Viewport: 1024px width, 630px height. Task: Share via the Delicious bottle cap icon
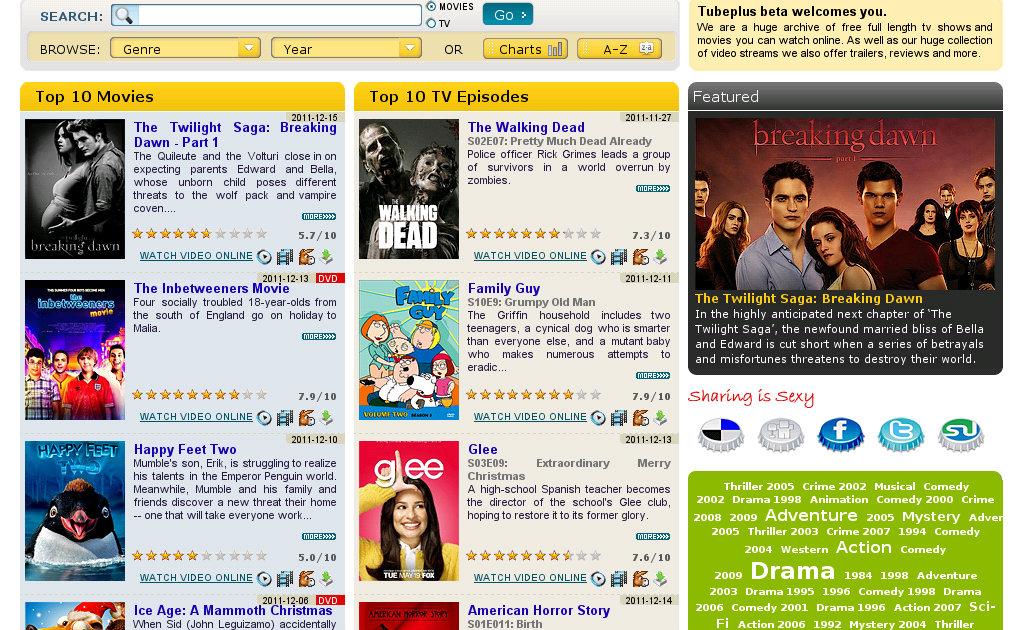point(721,435)
